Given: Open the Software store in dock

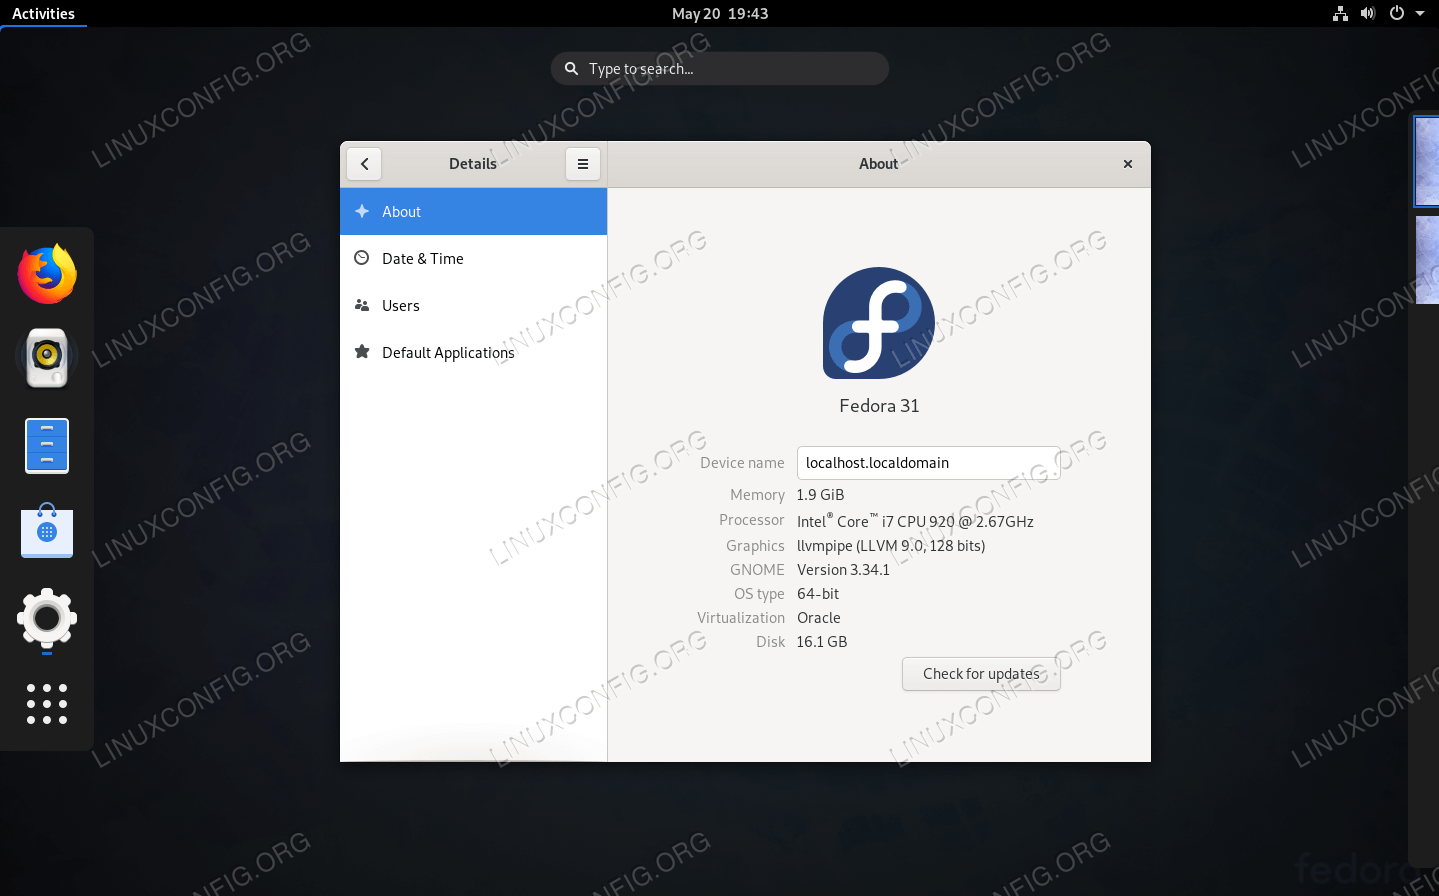Looking at the screenshot, I should [47, 531].
